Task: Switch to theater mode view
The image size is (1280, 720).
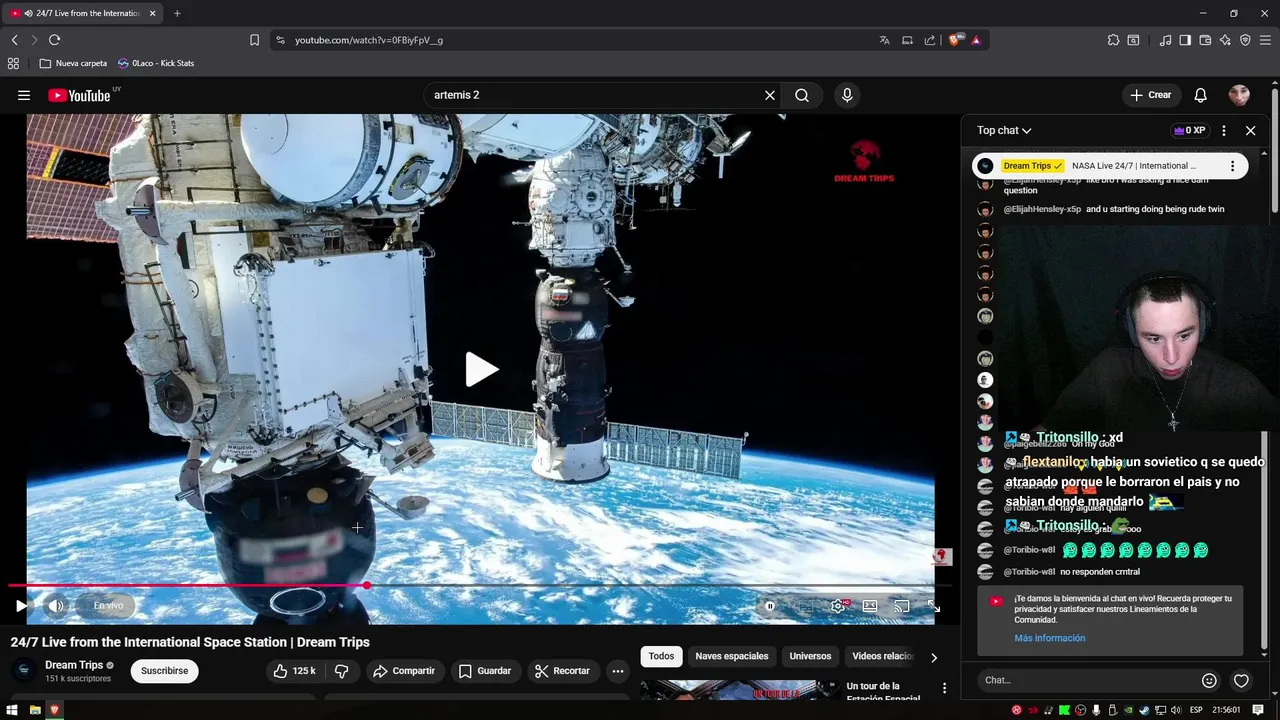Action: (870, 606)
